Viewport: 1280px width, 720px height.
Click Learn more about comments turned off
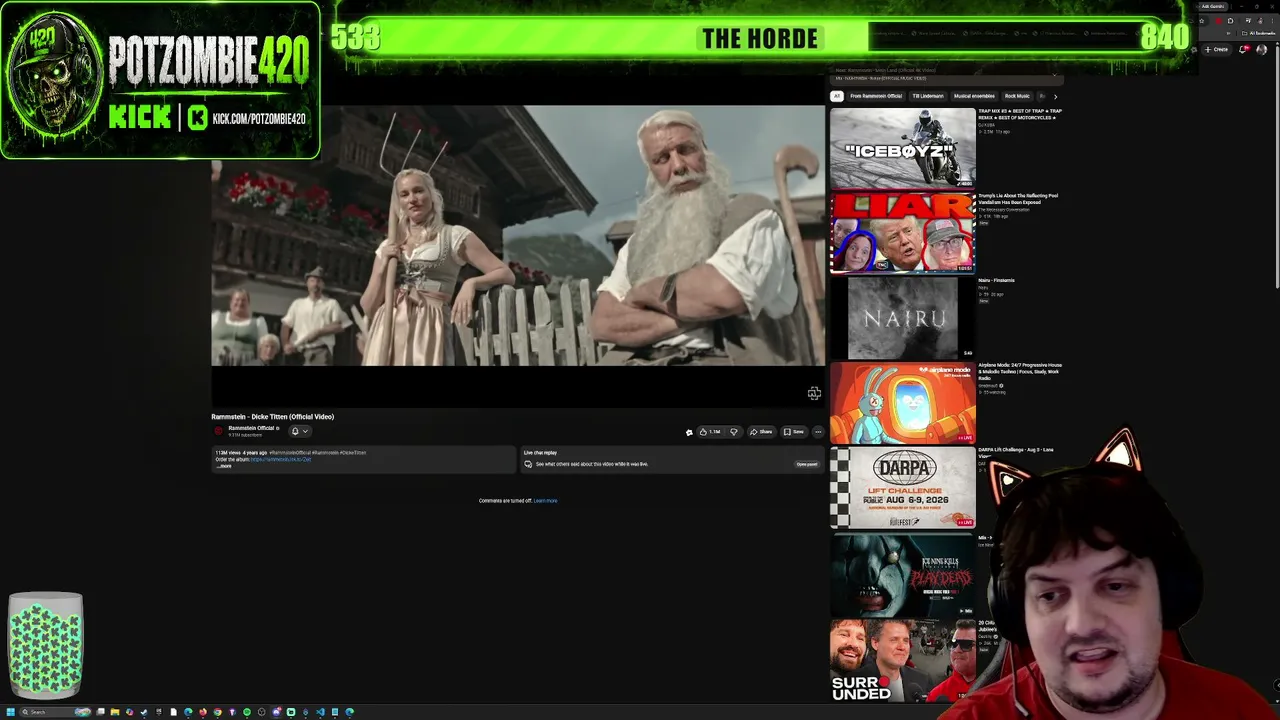click(x=545, y=501)
